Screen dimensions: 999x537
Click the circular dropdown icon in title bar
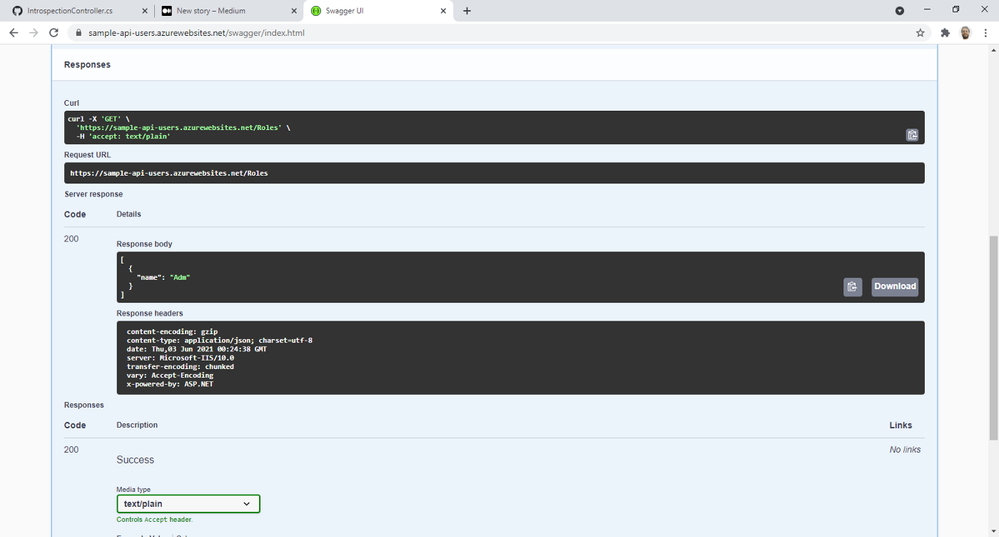coord(900,11)
